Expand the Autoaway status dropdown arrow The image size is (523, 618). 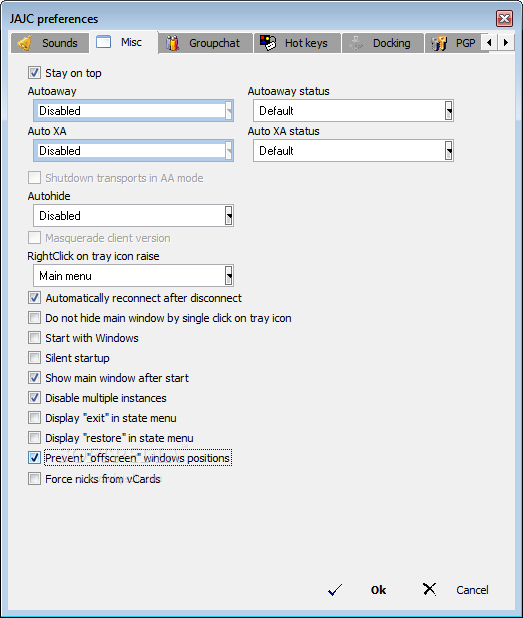(449, 110)
